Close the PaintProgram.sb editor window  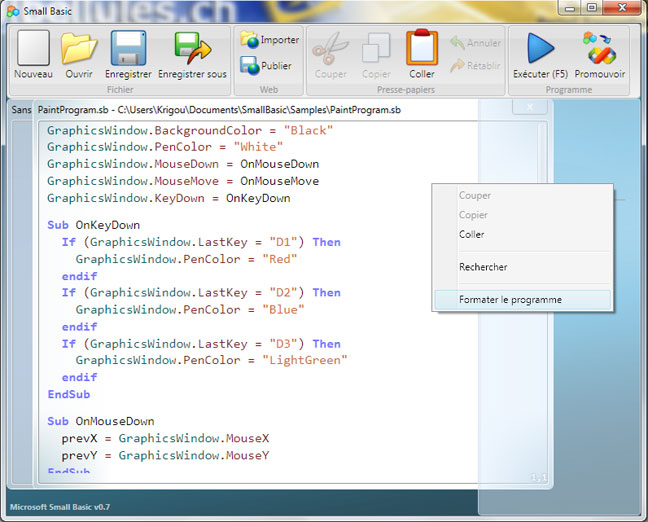click(530, 107)
